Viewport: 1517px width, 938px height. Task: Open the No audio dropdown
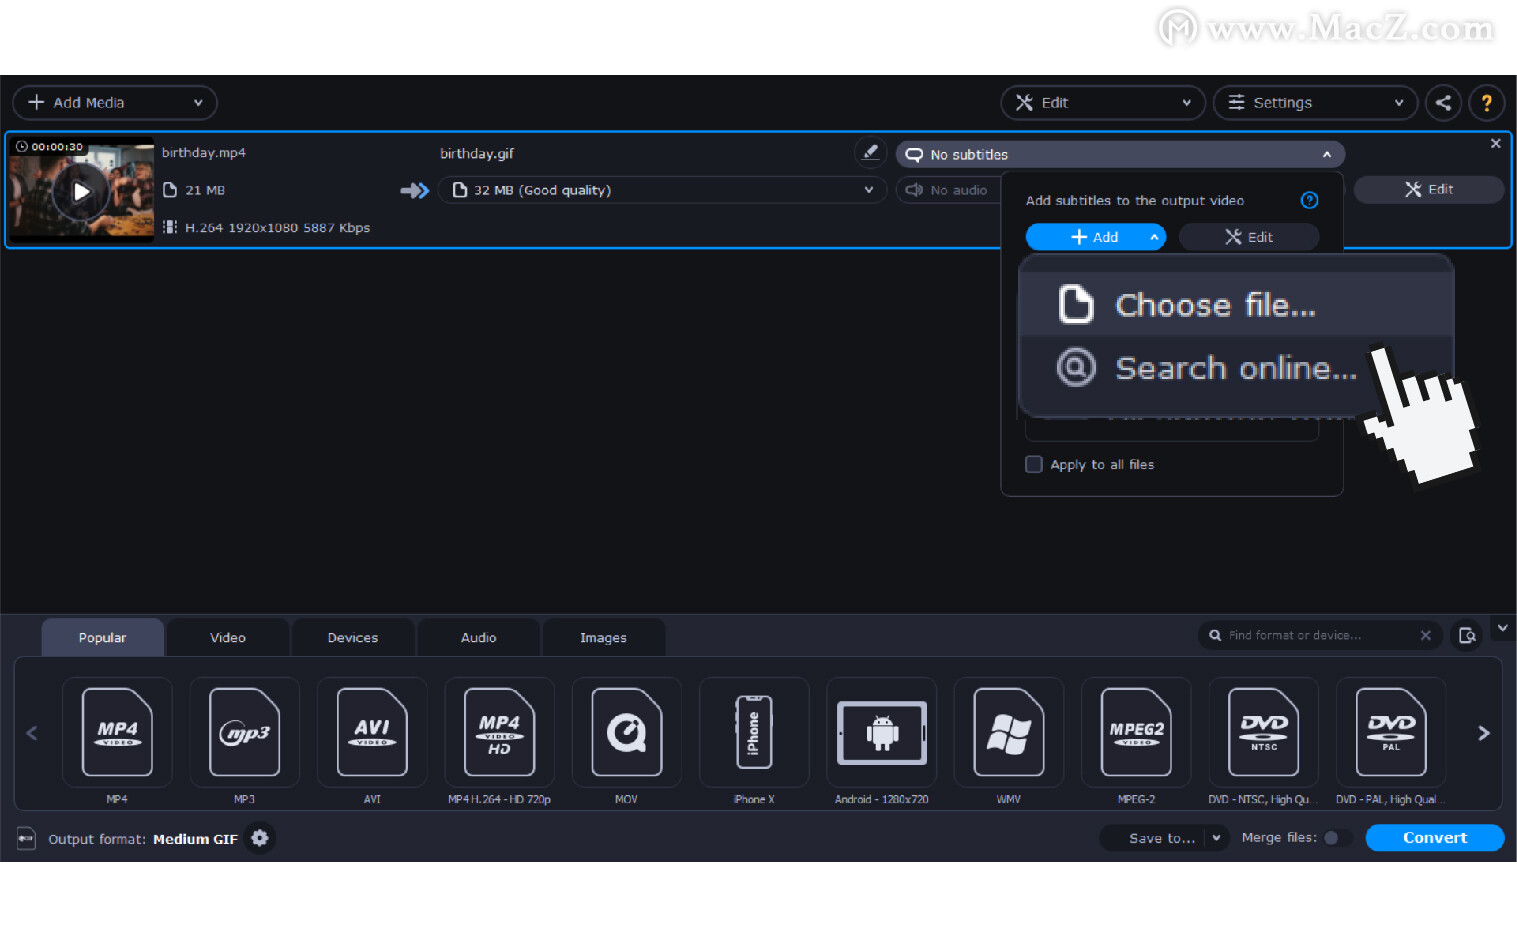(948, 190)
